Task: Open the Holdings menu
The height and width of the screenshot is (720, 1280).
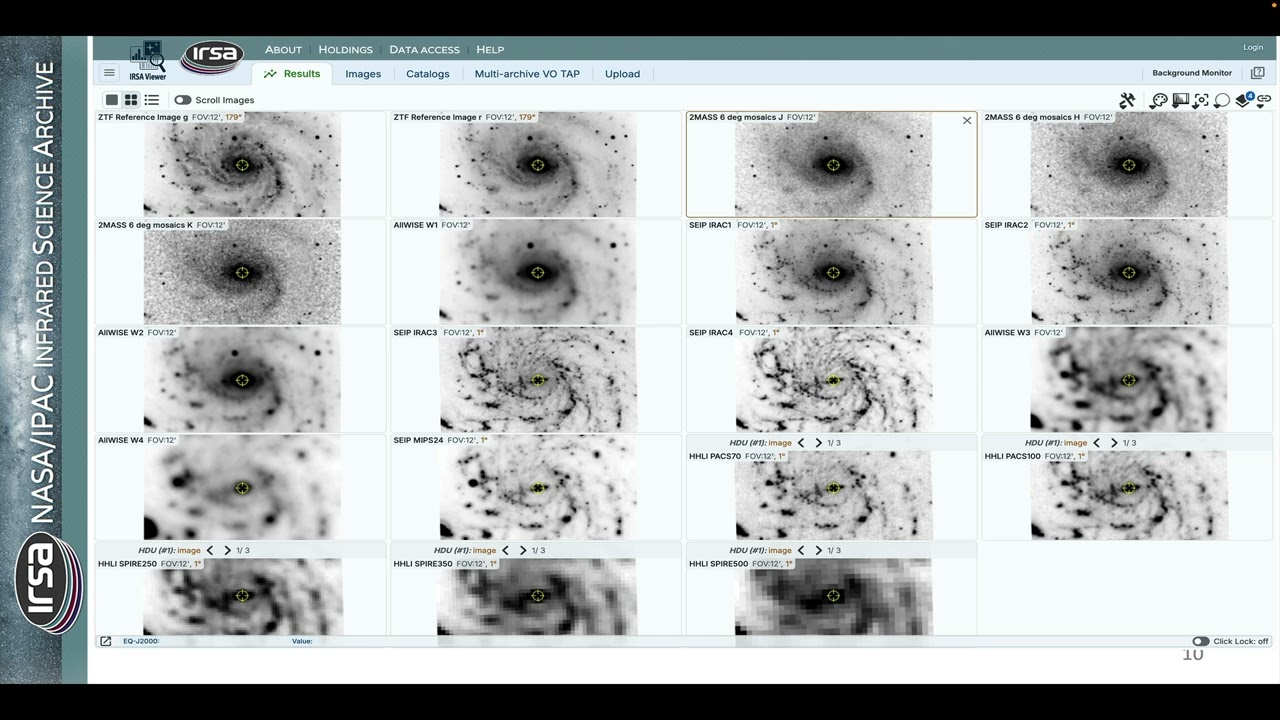Action: (x=345, y=49)
